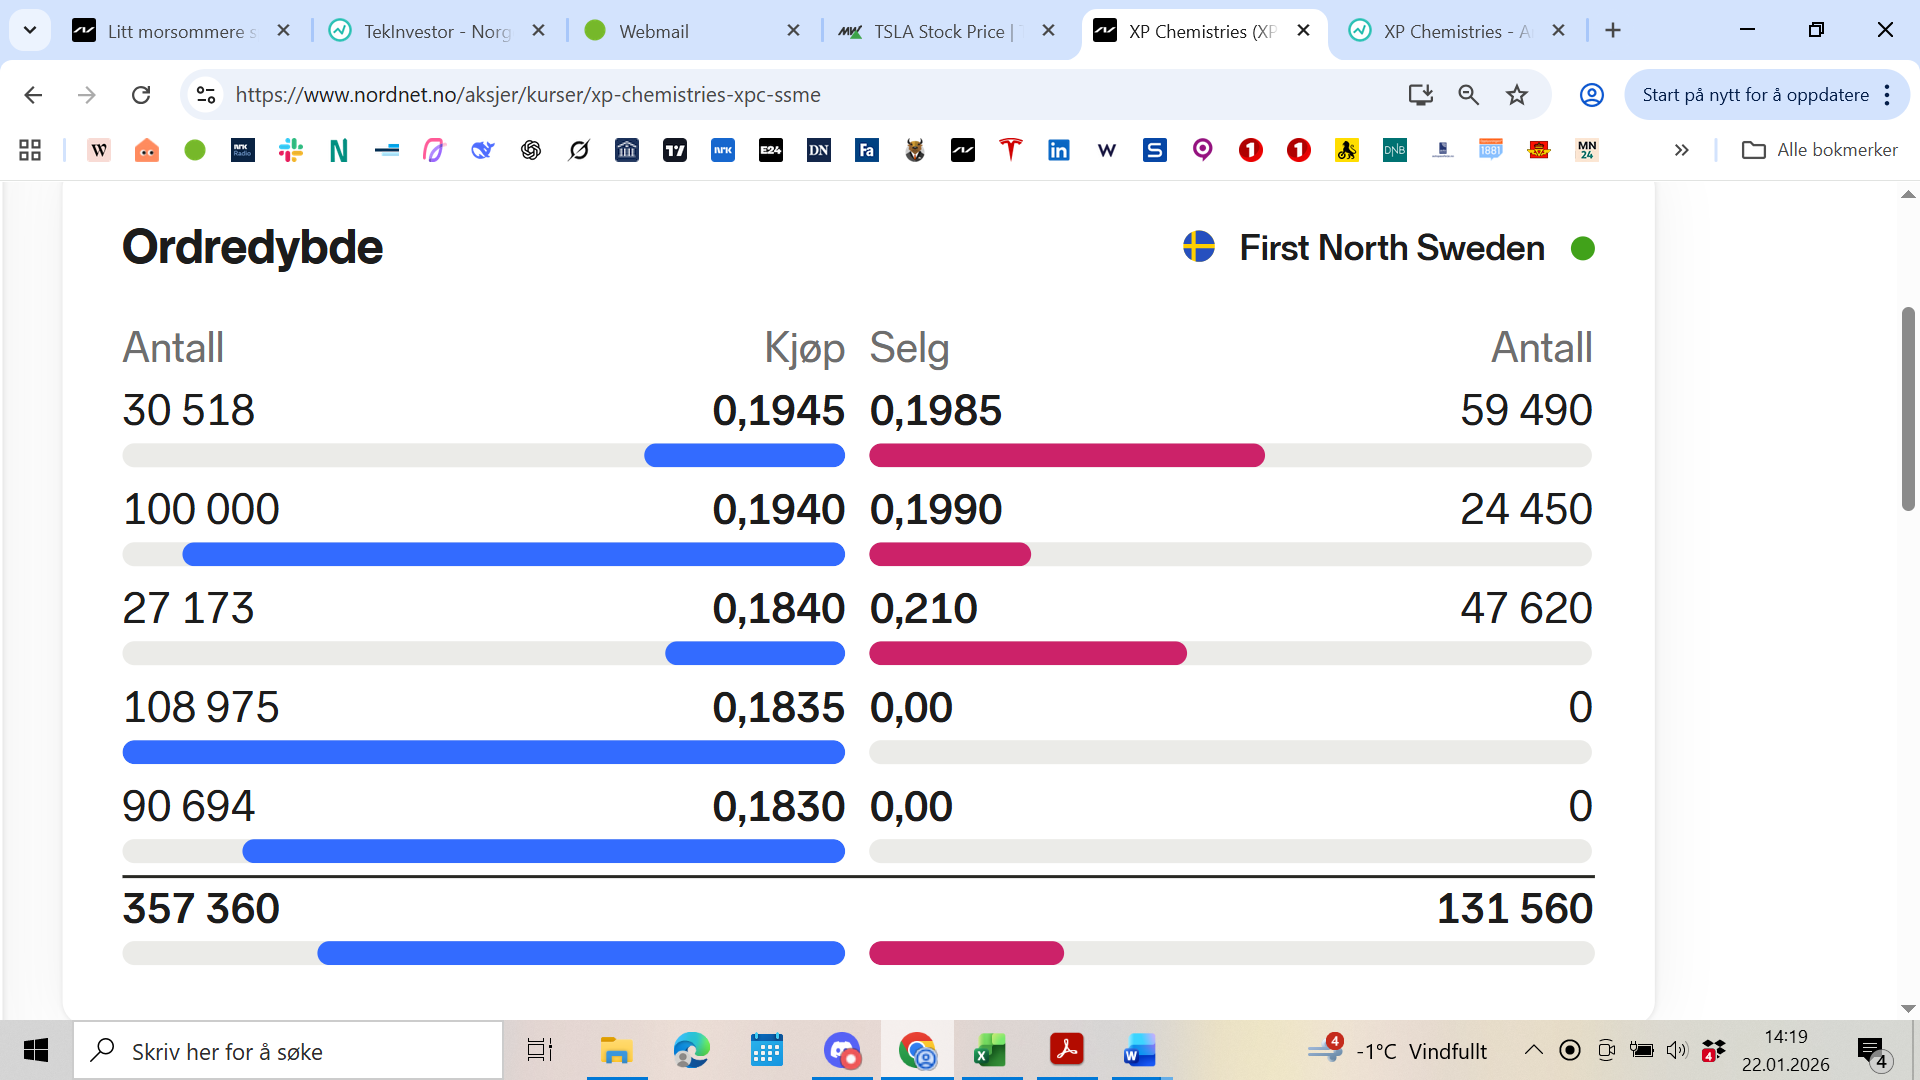The image size is (1920, 1080).
Task: Open the tab search dropdown arrow
Action: click(x=30, y=30)
